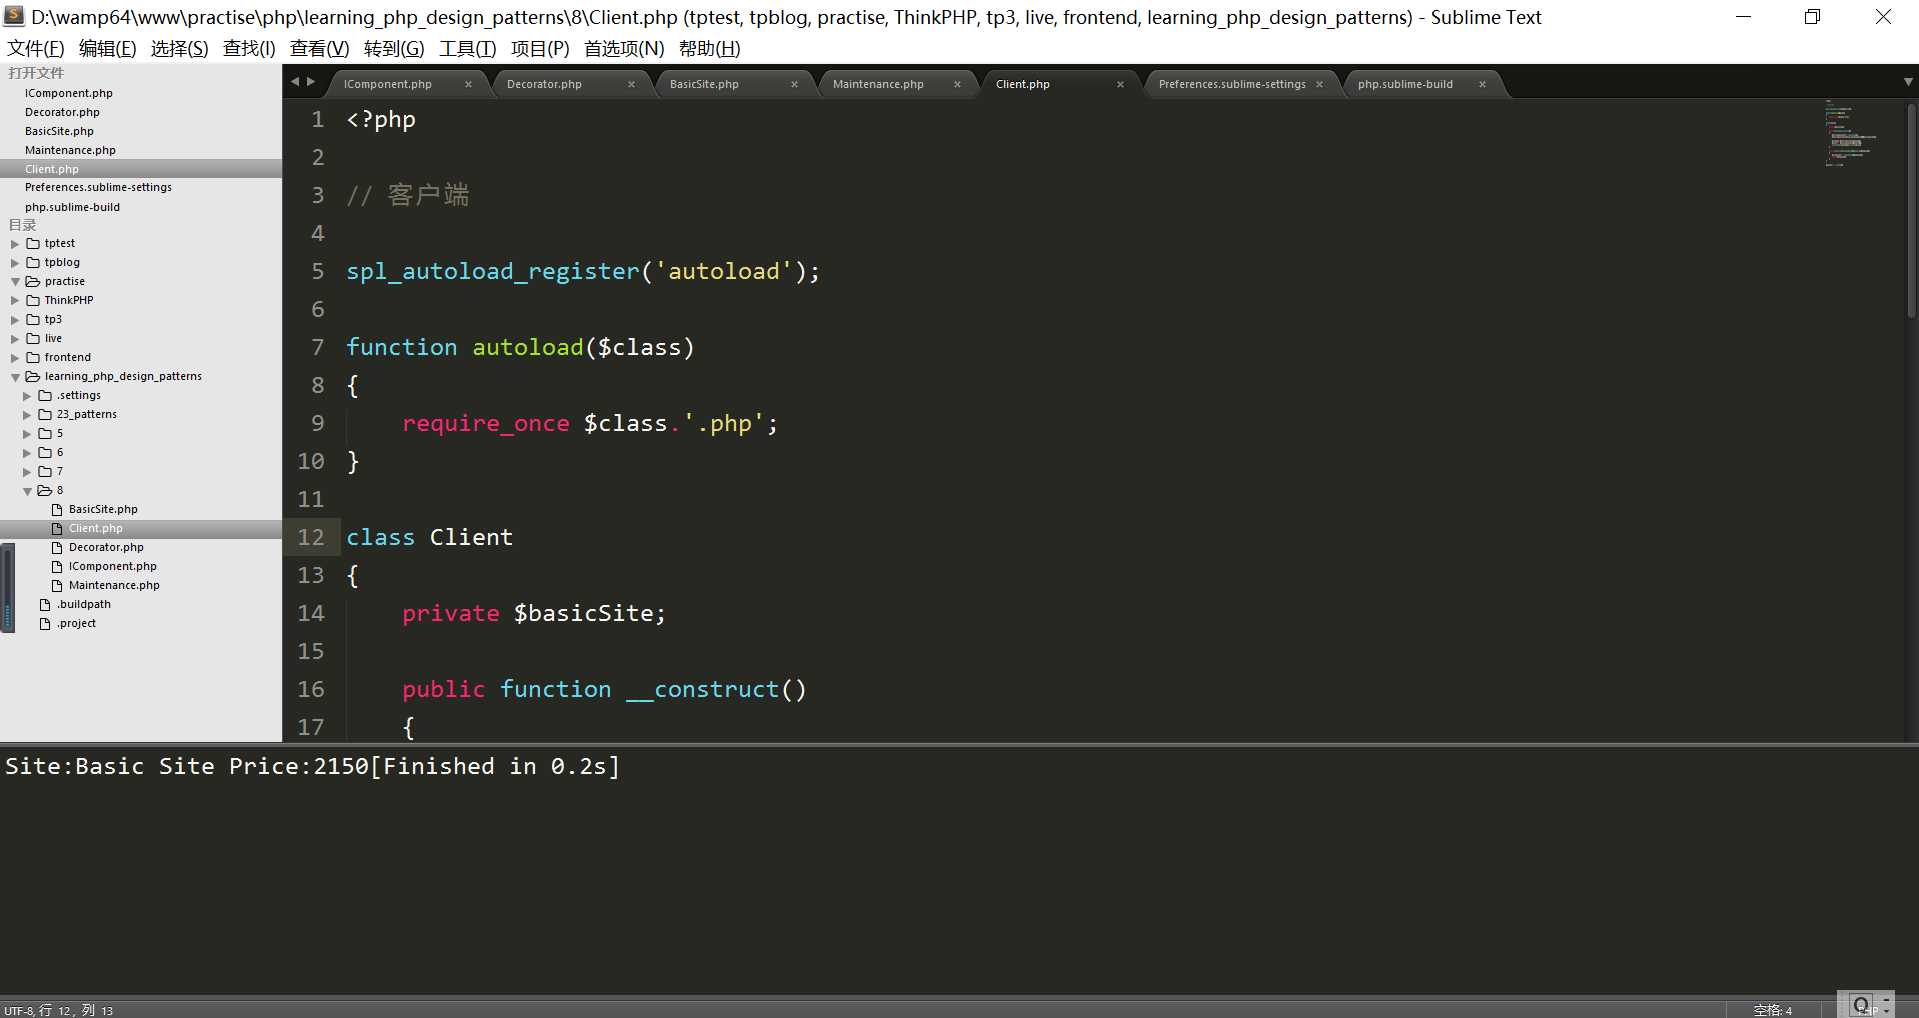This screenshot has width=1919, height=1018.
Task: Open the 工具(T) menu
Action: (467, 48)
